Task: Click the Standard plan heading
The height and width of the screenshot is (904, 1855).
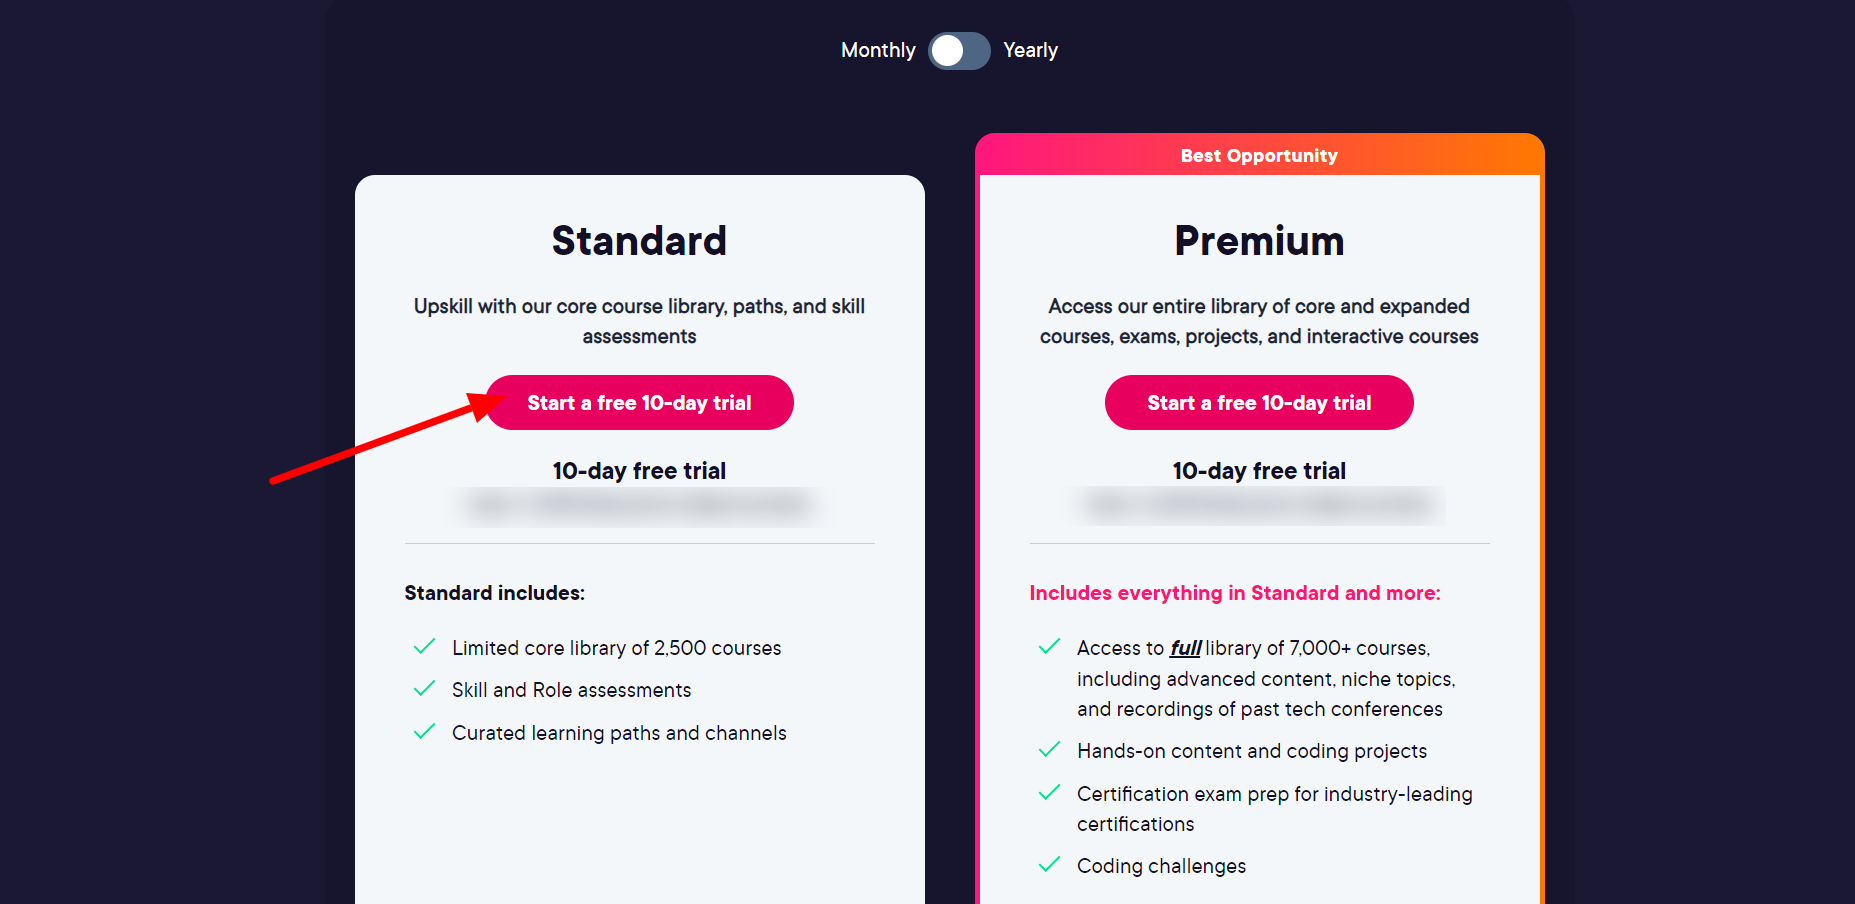Action: point(639,241)
